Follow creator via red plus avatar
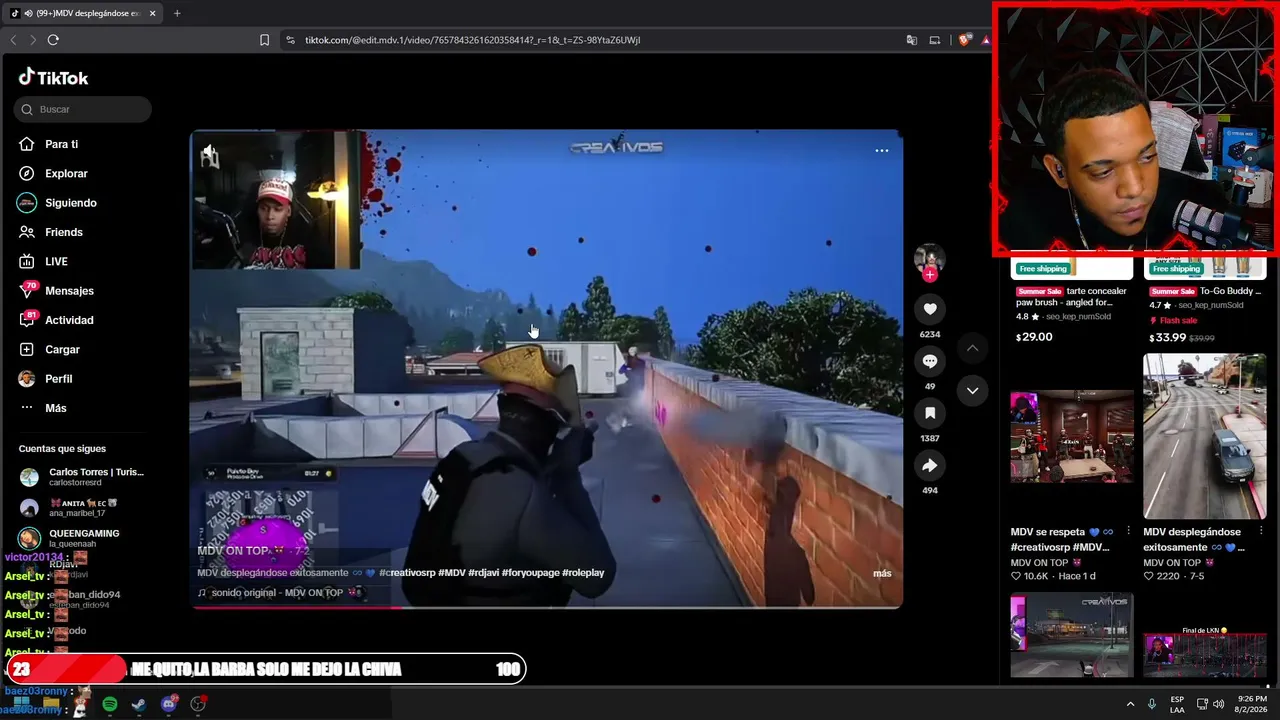 [x=930, y=275]
